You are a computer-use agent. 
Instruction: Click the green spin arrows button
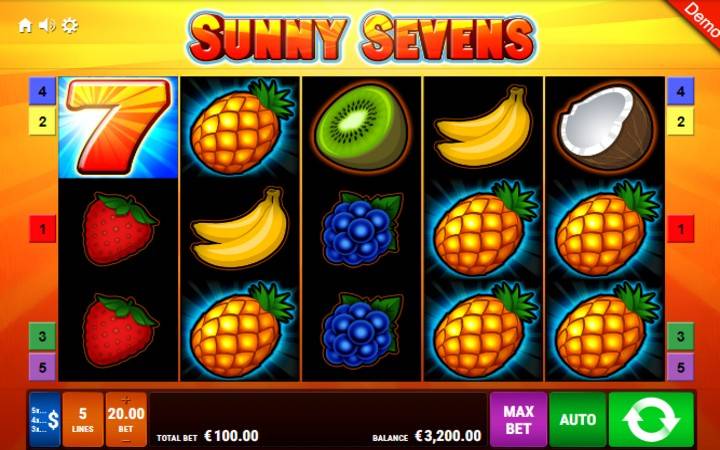tap(651, 419)
